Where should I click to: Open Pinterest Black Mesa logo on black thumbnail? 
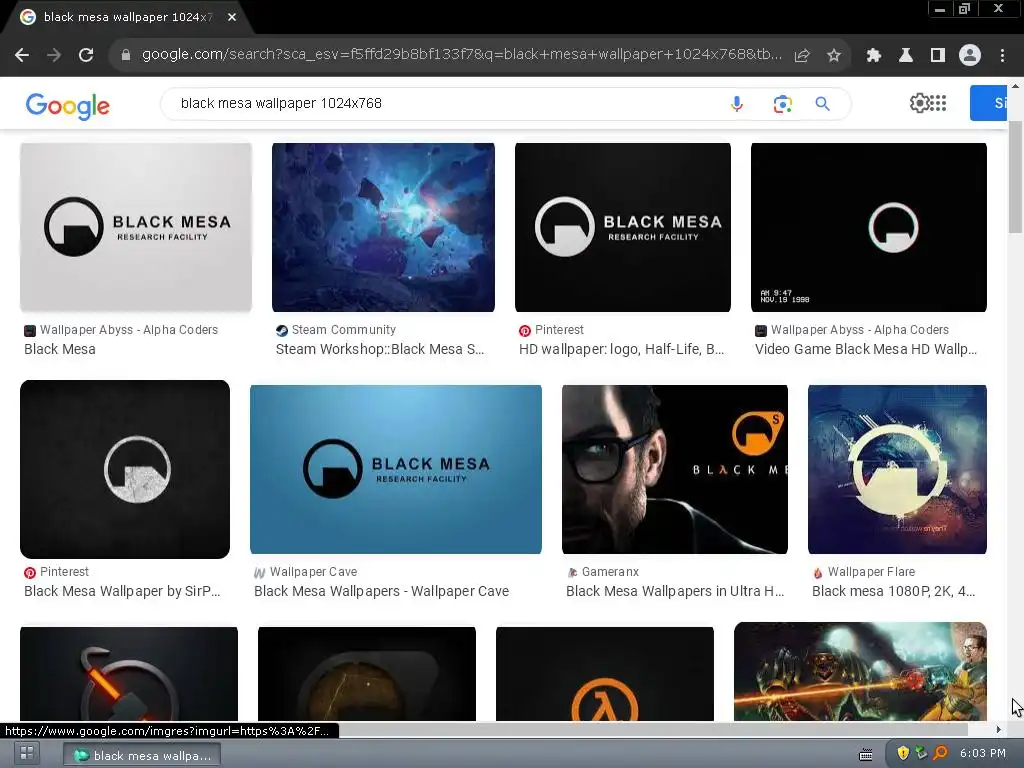click(623, 227)
